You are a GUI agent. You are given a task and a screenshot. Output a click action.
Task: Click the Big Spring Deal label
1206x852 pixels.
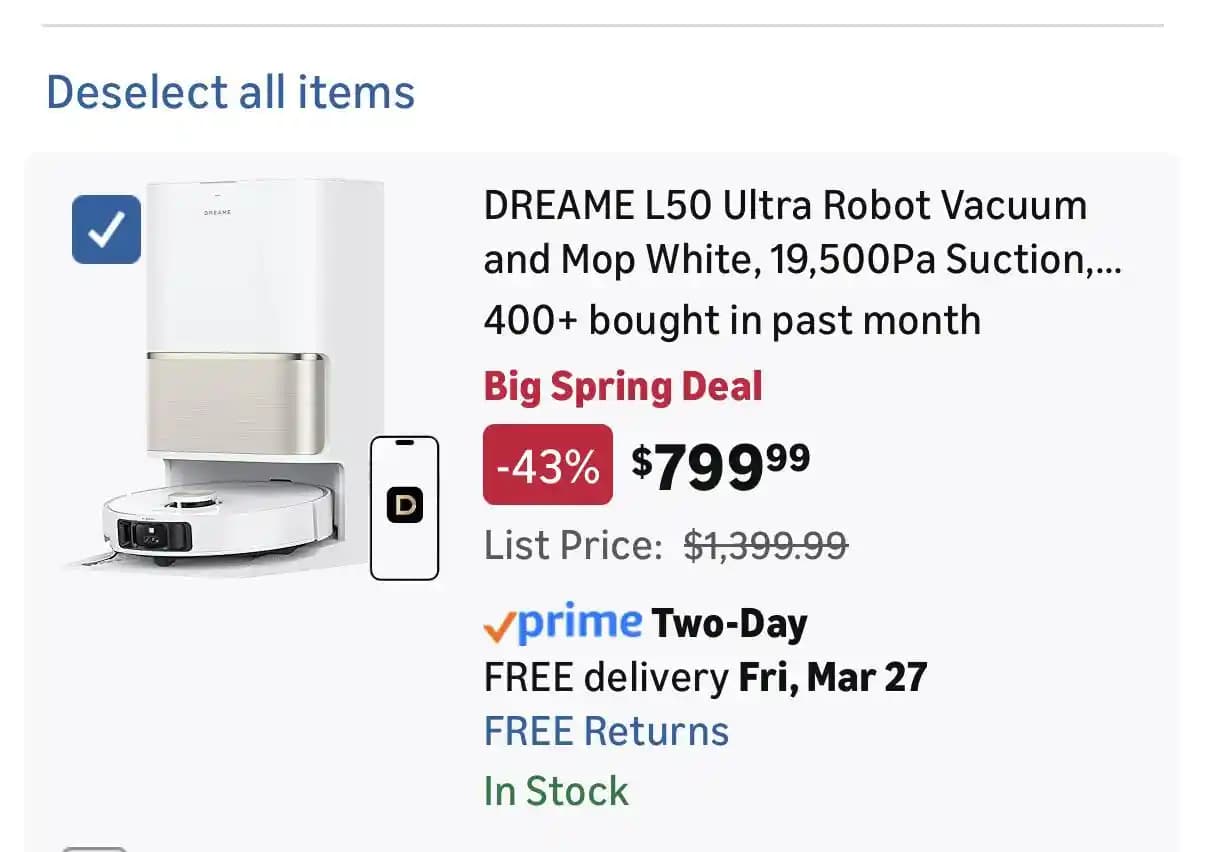(623, 387)
